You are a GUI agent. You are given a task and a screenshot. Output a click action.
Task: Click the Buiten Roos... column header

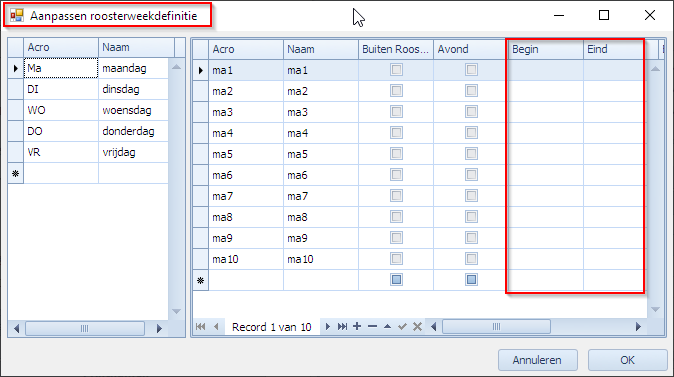click(395, 49)
